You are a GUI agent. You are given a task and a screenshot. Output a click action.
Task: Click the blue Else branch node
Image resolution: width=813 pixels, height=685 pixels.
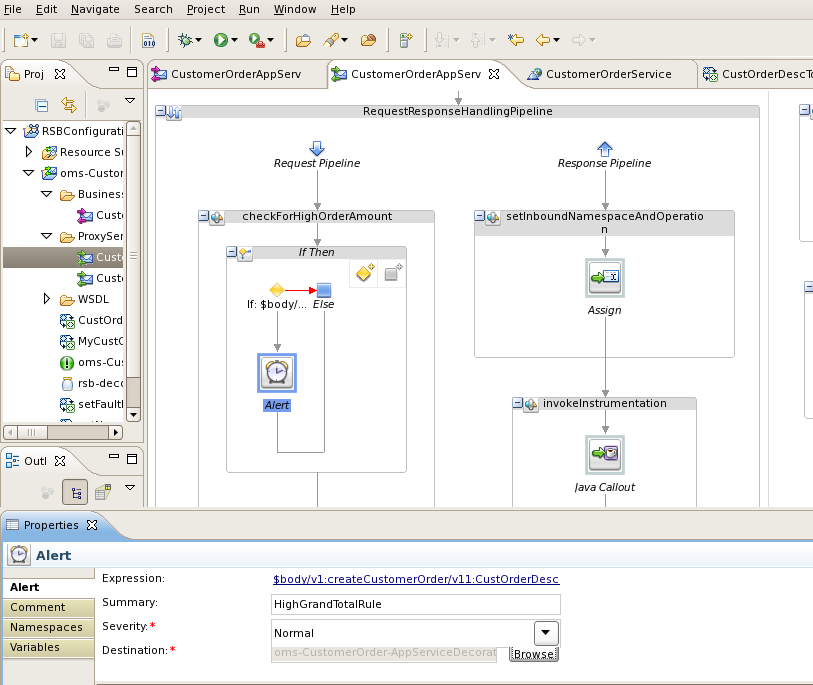pos(323,290)
